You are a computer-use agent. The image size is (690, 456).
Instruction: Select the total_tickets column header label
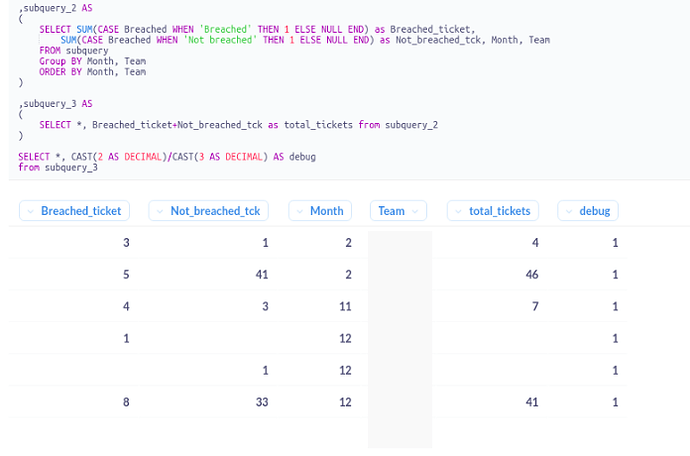point(499,211)
